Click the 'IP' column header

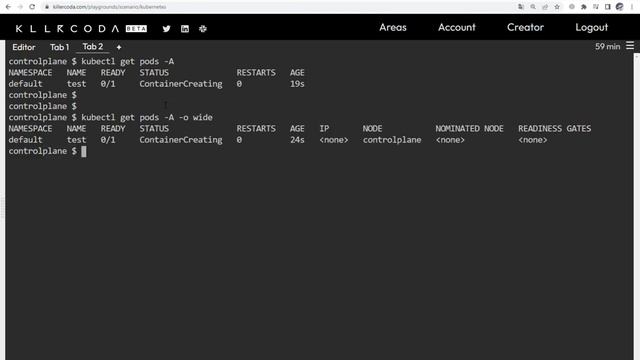pyautogui.click(x=324, y=129)
